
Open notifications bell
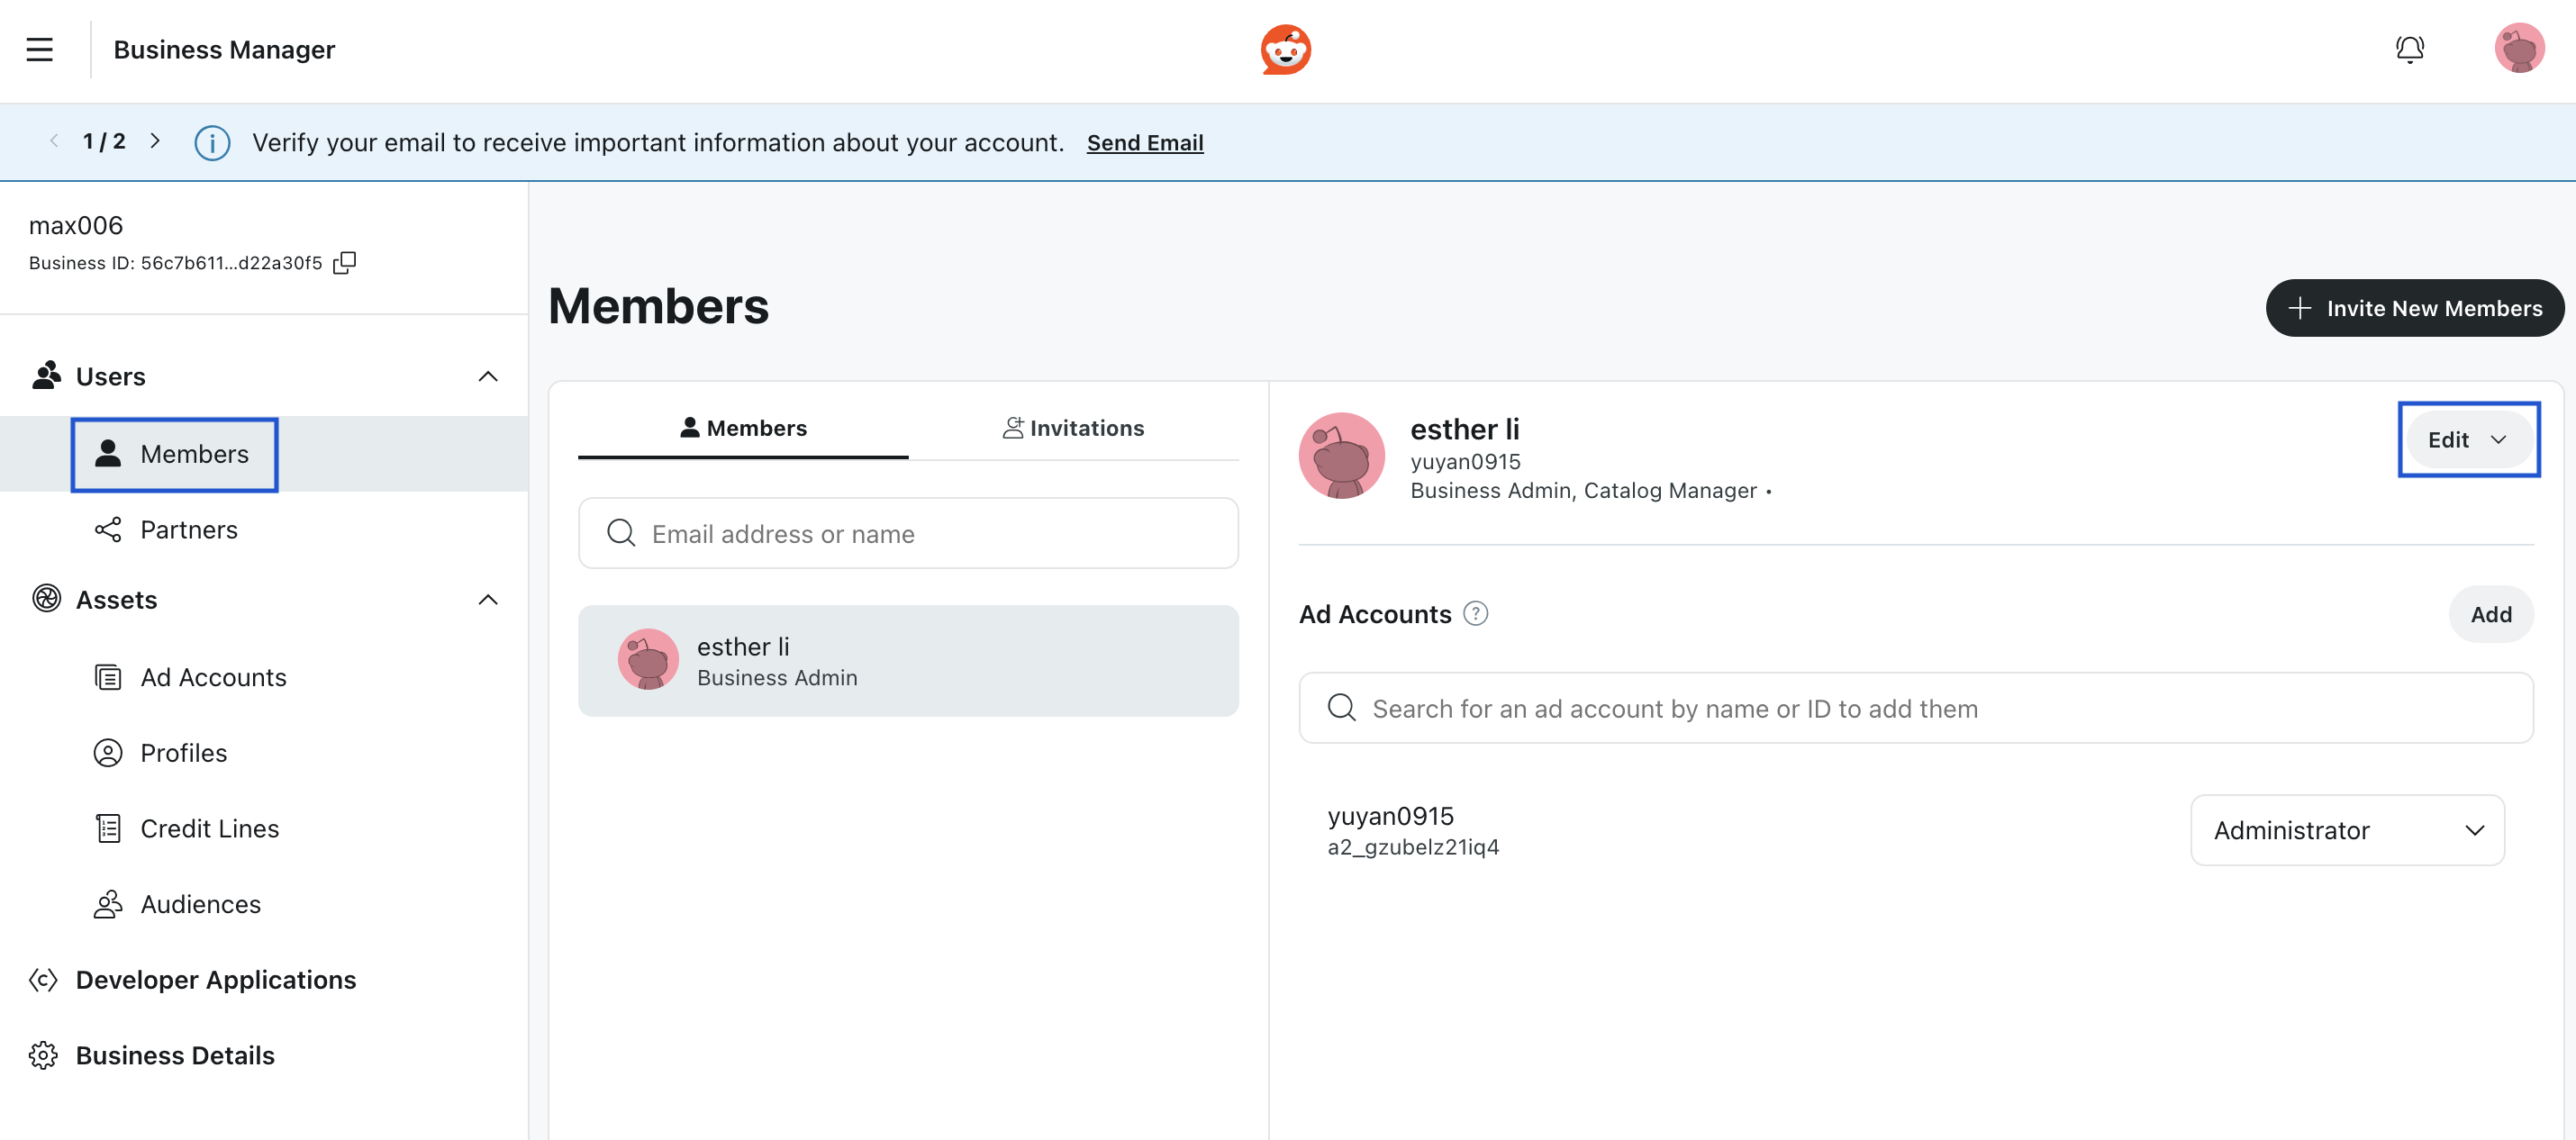click(2409, 49)
